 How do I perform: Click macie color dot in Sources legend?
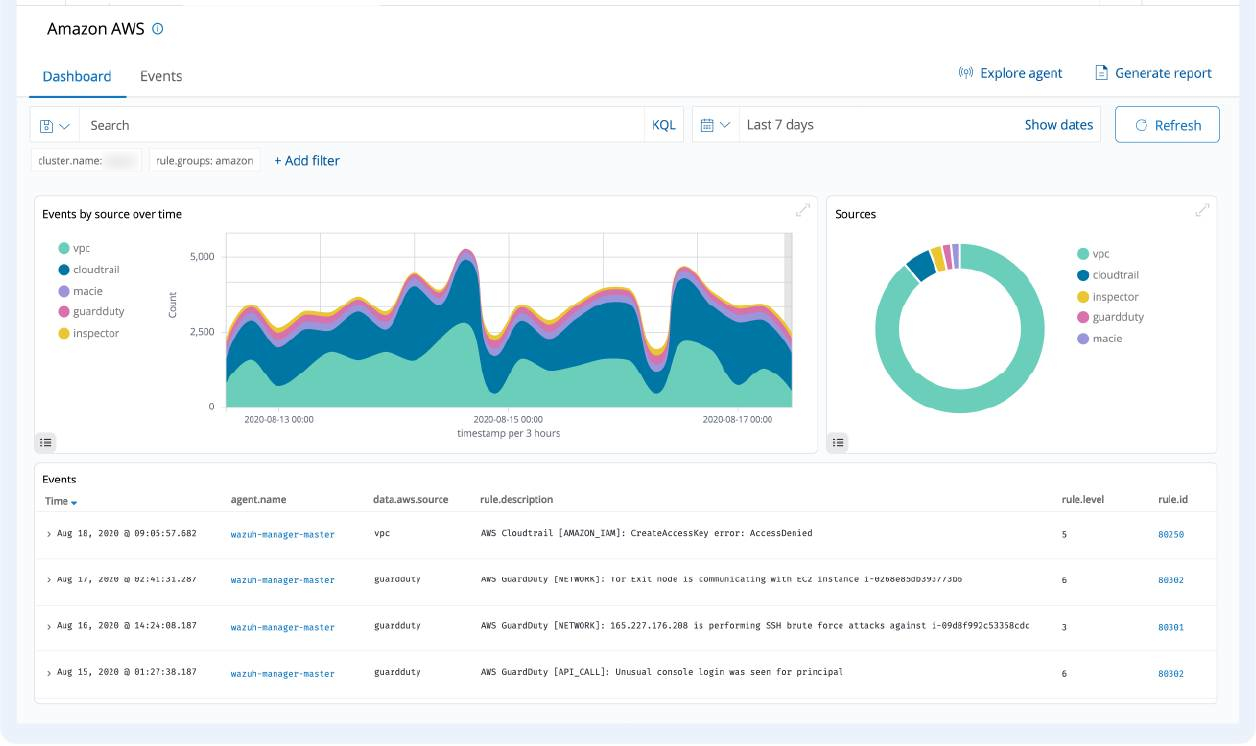[x=1083, y=339]
